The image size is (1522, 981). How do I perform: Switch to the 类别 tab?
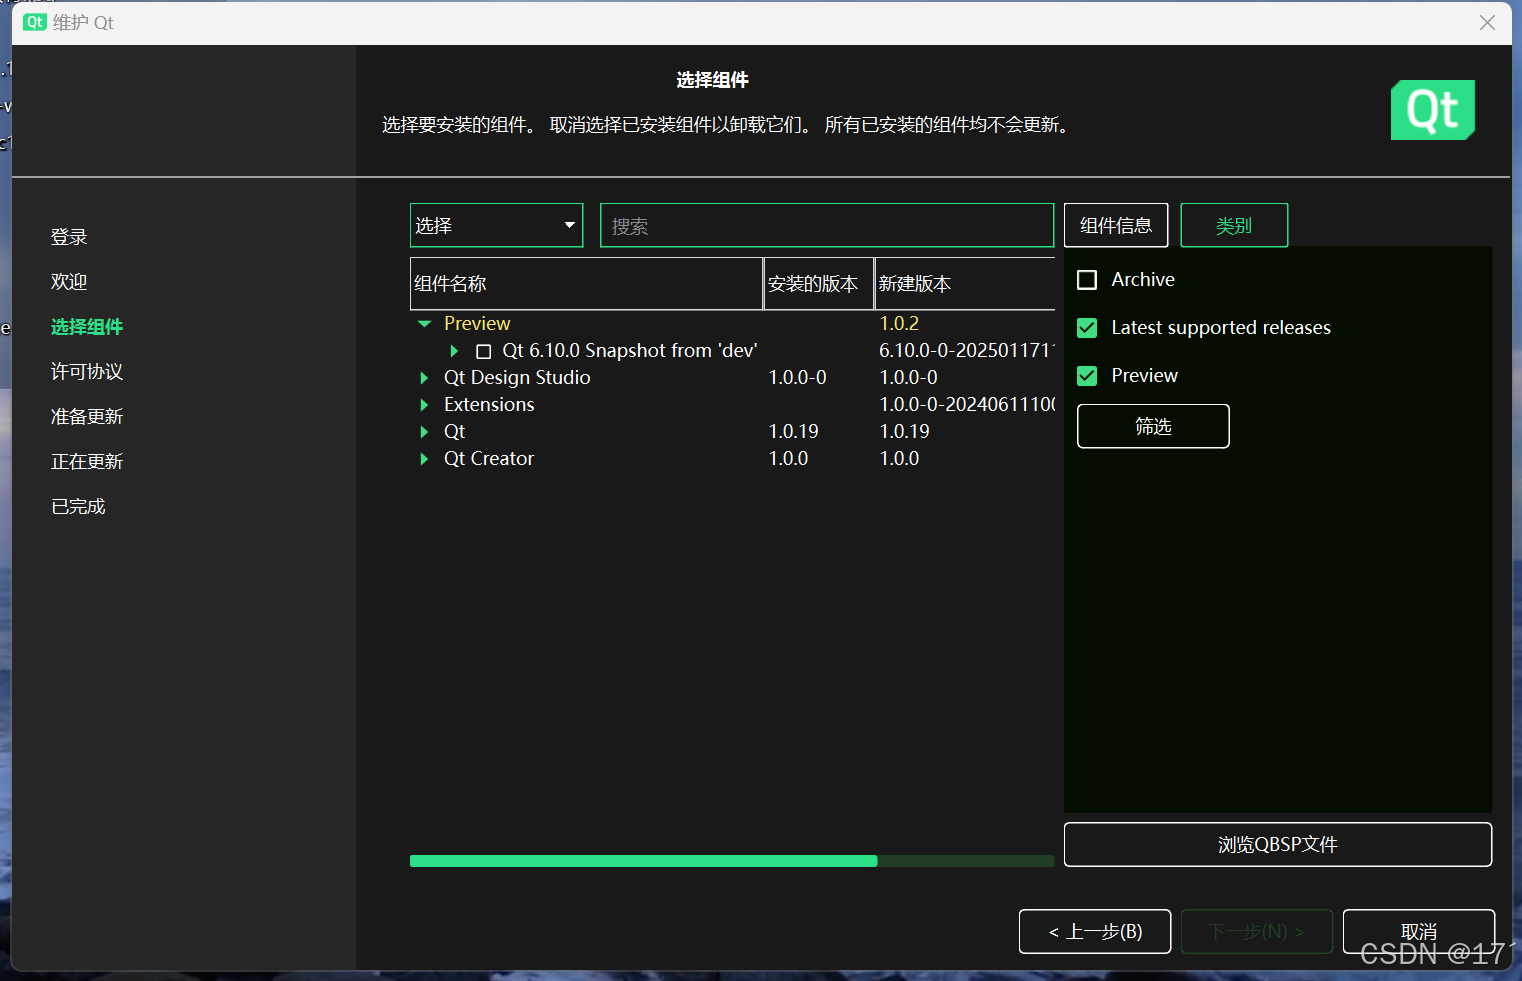(x=1234, y=225)
